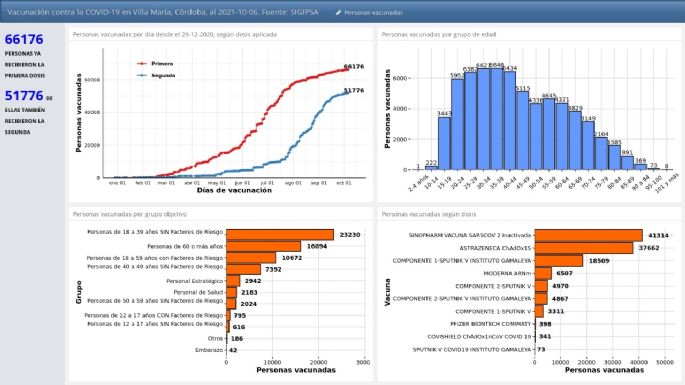
Task: Click the Primera legend entry in line chart
Action: [x=155, y=64]
